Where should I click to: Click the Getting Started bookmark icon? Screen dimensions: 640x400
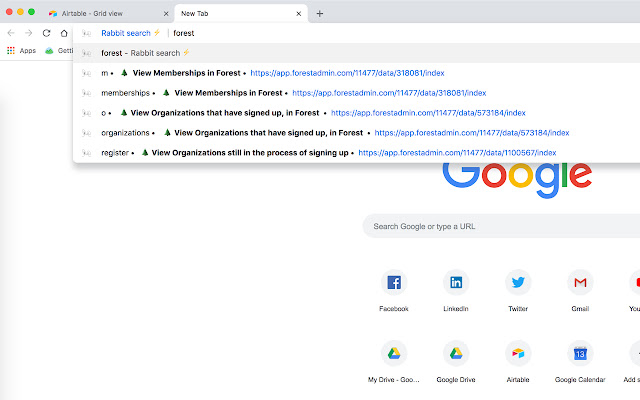49,51
